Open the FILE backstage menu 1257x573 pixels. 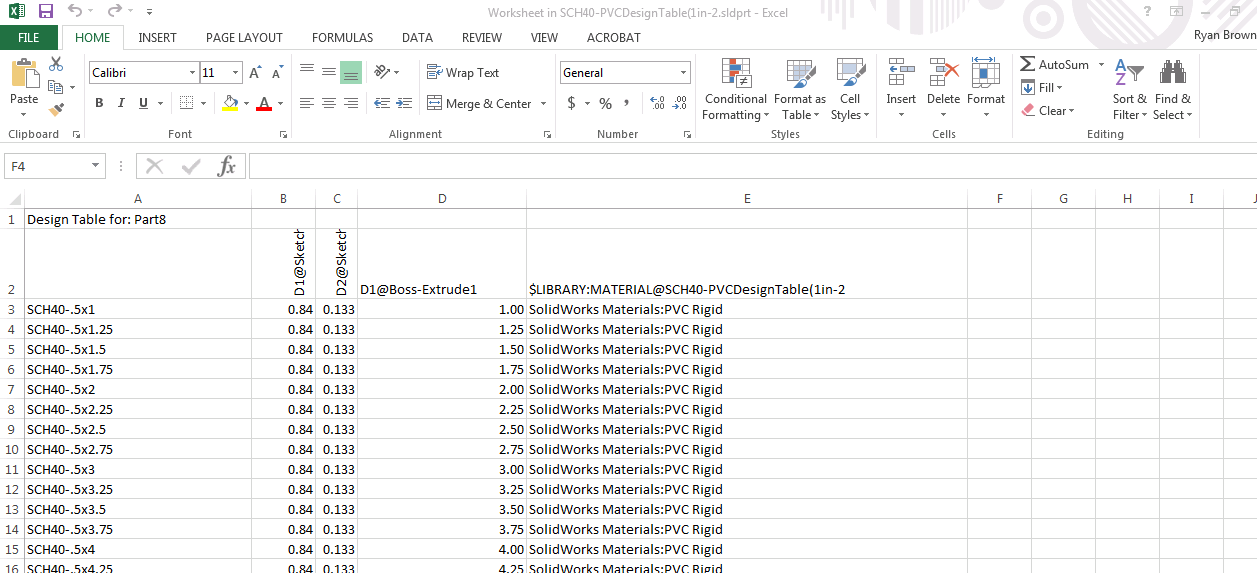pos(29,38)
